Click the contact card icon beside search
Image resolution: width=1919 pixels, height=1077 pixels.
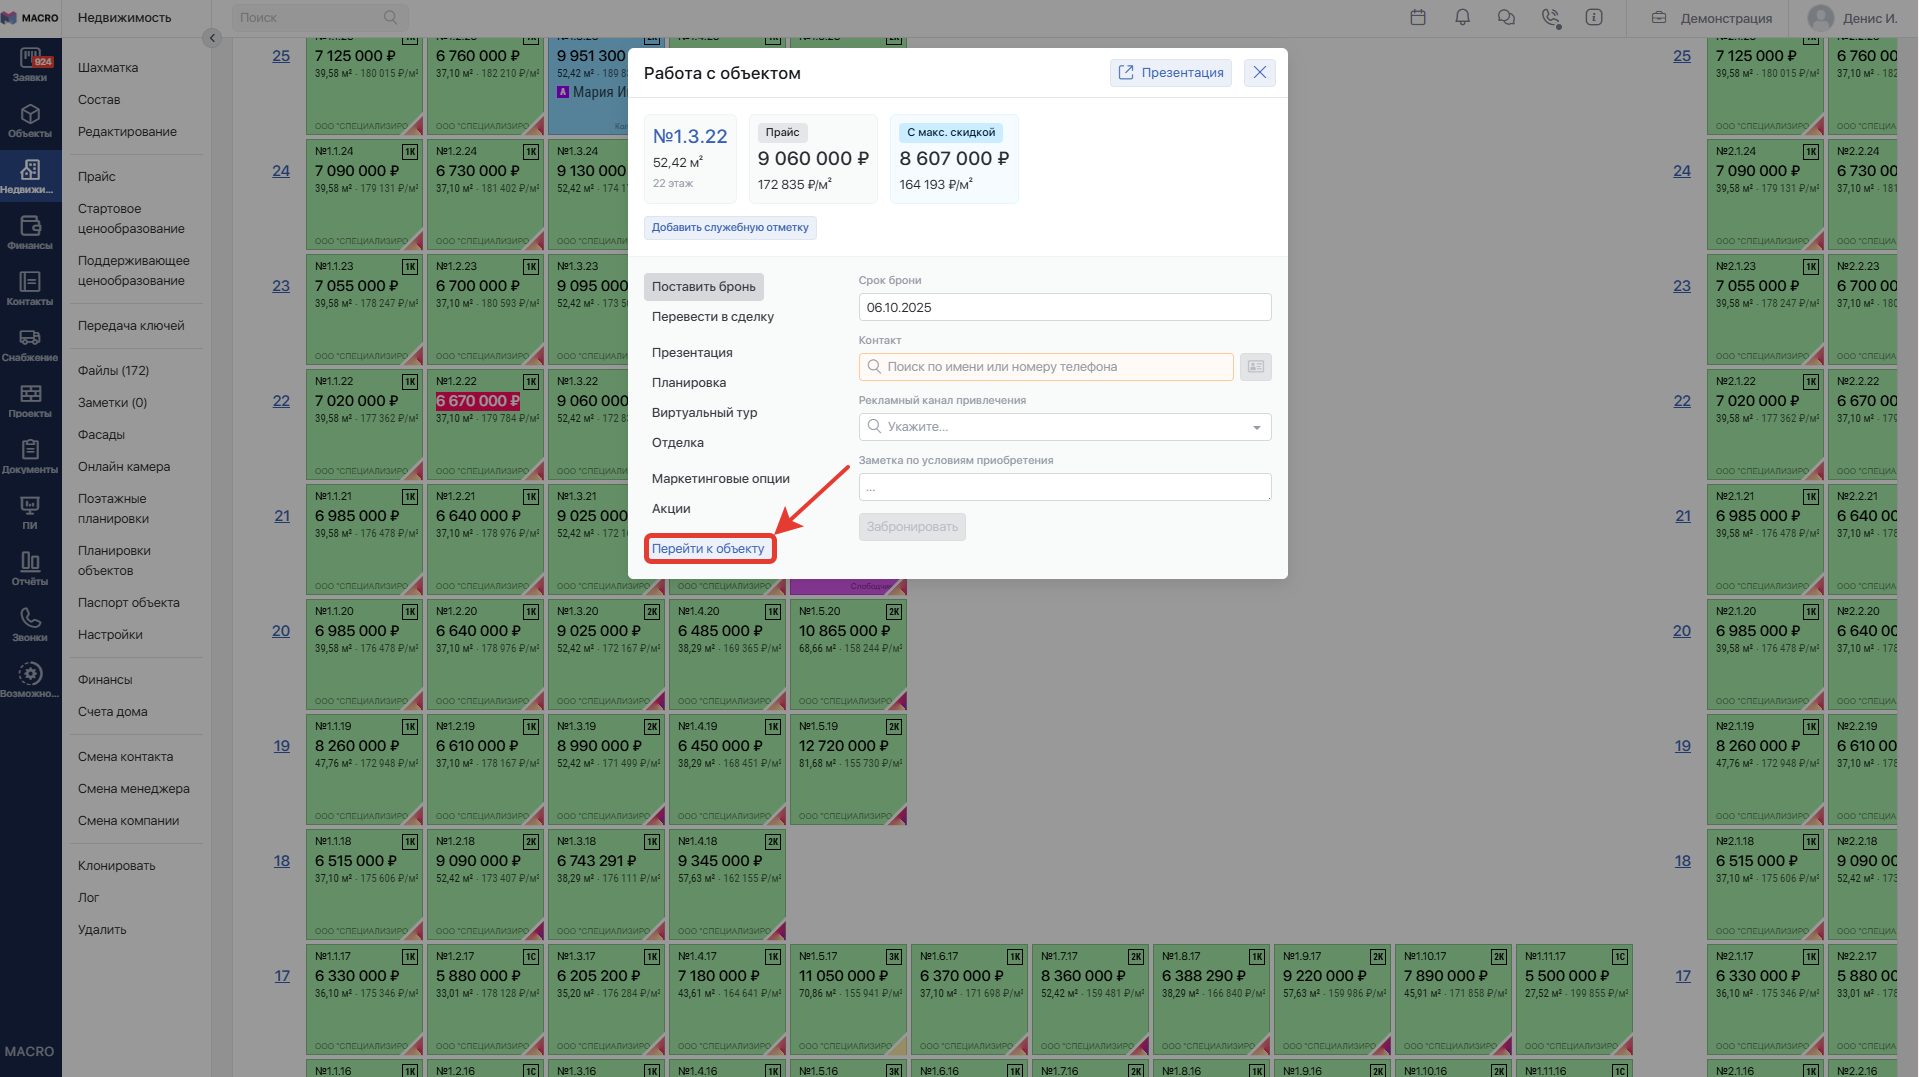point(1255,367)
